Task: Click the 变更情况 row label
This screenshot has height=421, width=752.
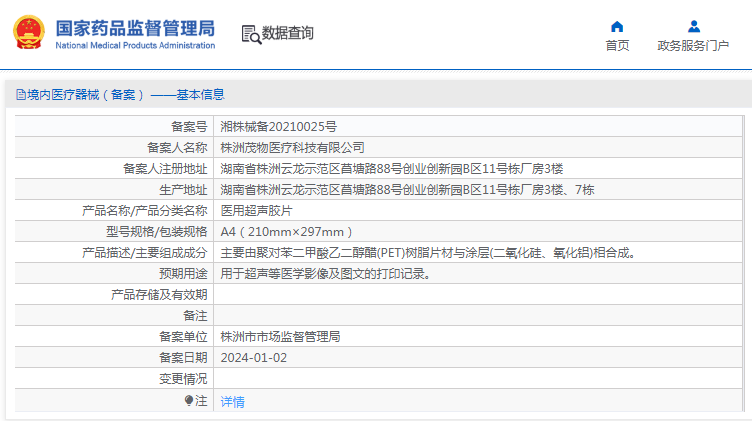Action: [183, 379]
